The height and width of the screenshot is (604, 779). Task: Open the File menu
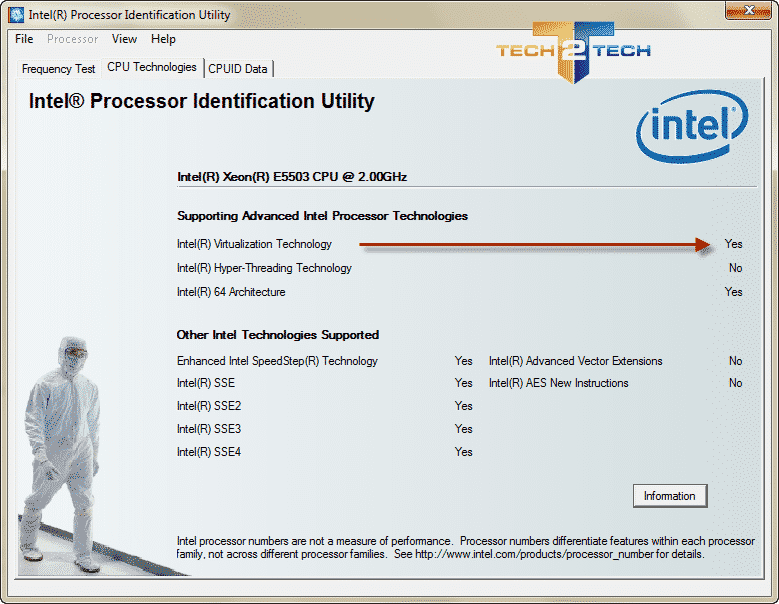(24, 39)
